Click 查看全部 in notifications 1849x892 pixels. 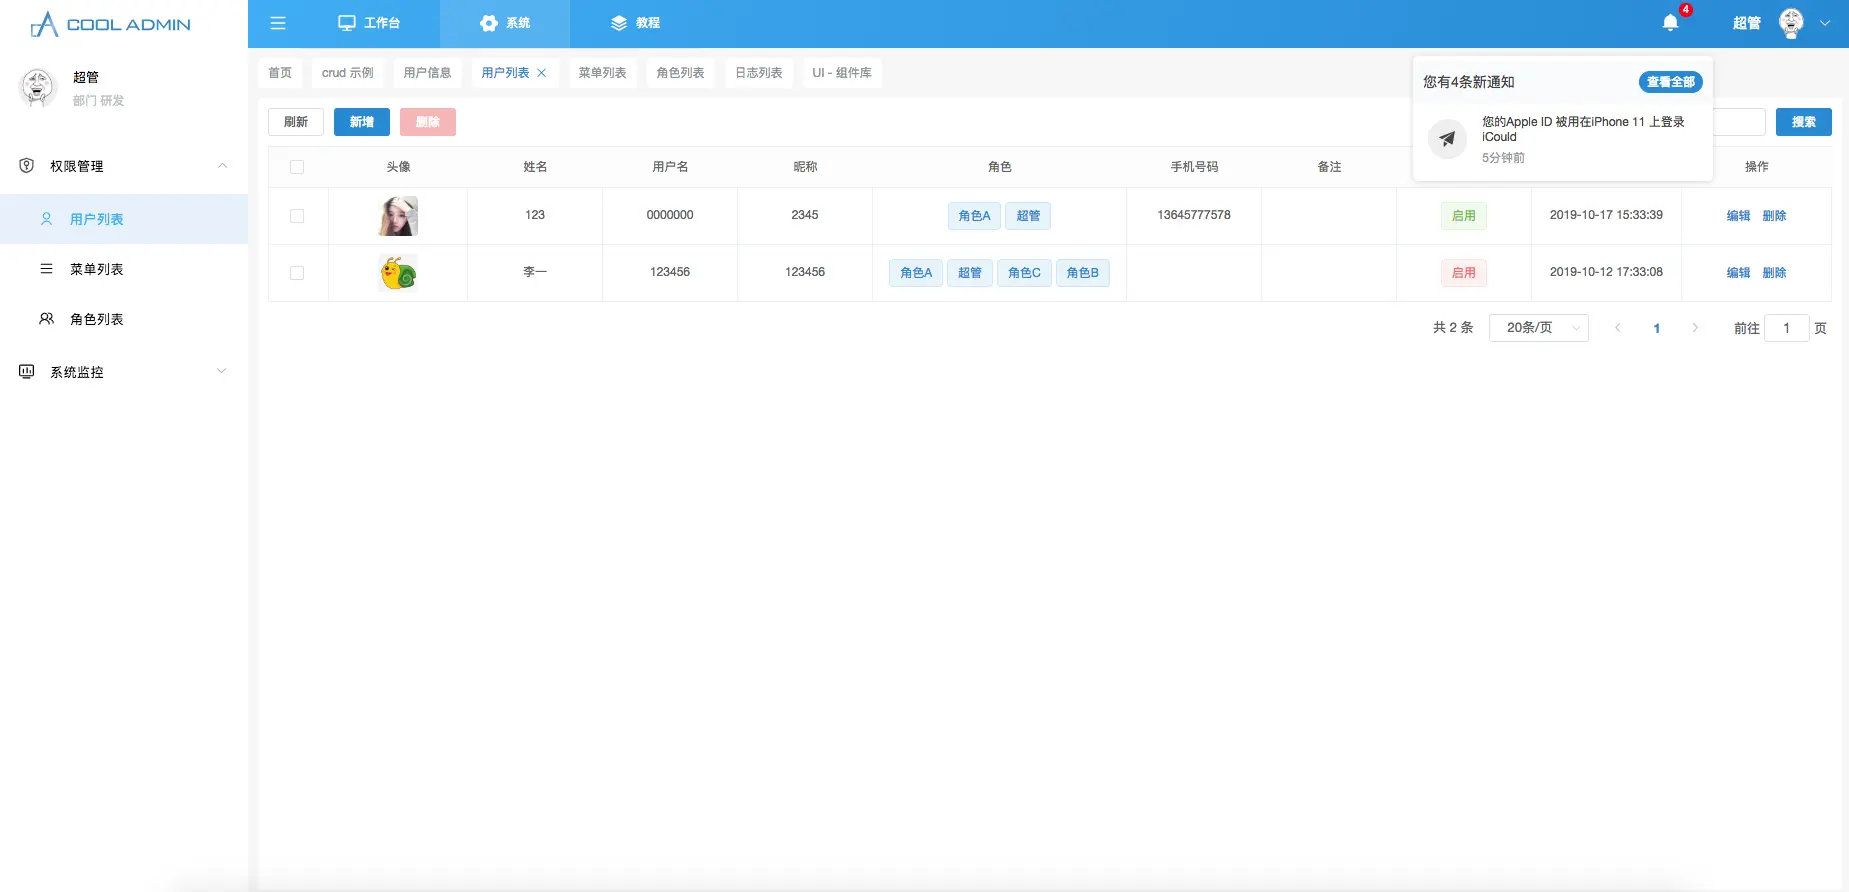click(x=1671, y=82)
